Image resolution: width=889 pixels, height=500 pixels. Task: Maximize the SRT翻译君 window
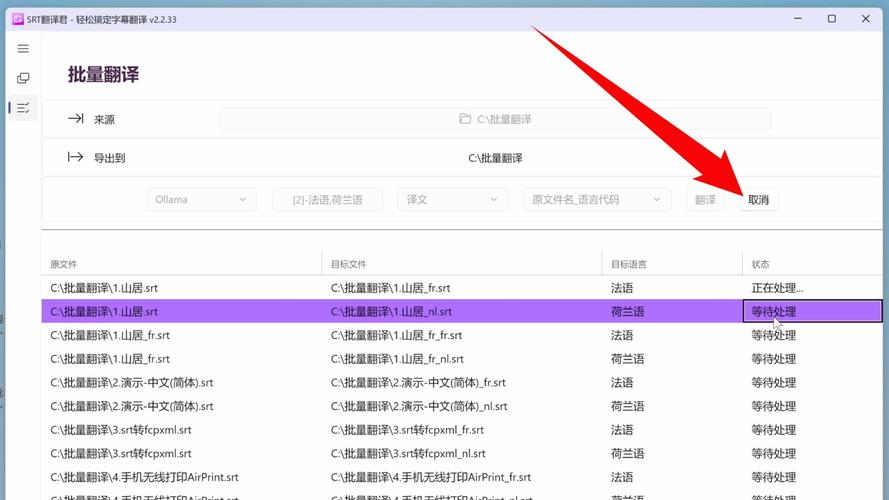tap(832, 19)
